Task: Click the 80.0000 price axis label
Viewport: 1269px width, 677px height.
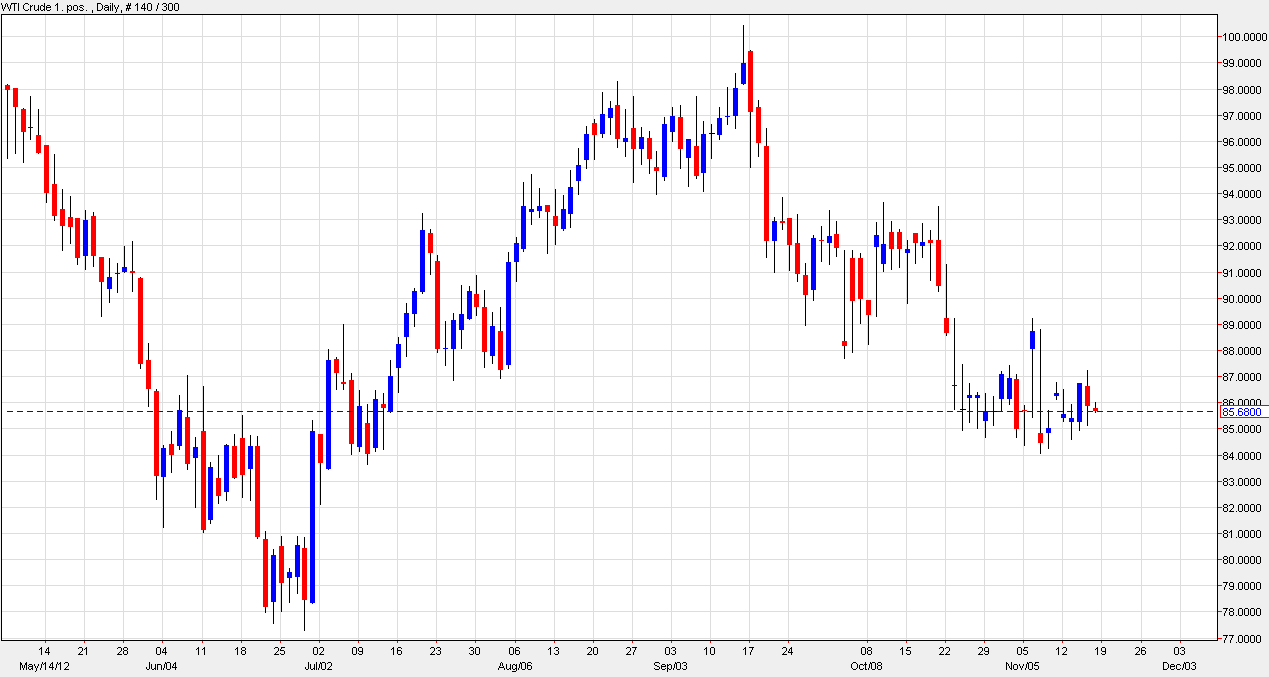Action: click(1241, 560)
